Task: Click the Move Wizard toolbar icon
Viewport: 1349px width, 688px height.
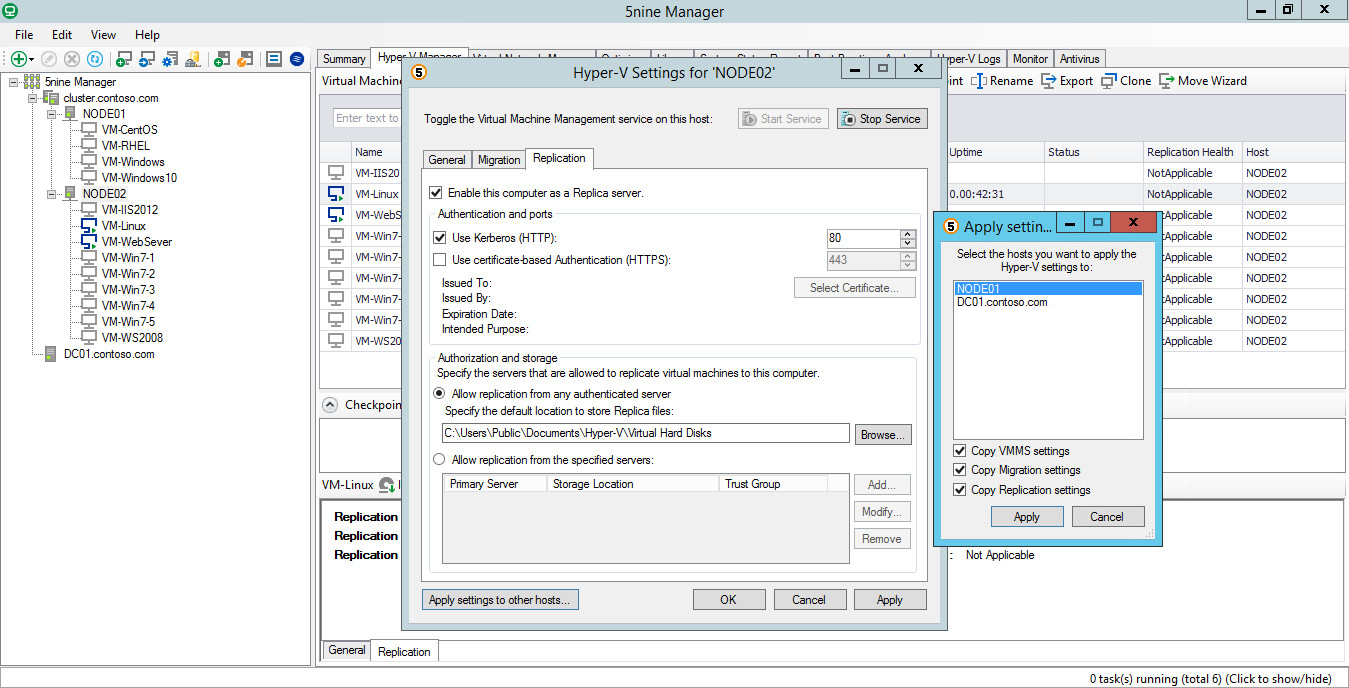Action: (1167, 81)
